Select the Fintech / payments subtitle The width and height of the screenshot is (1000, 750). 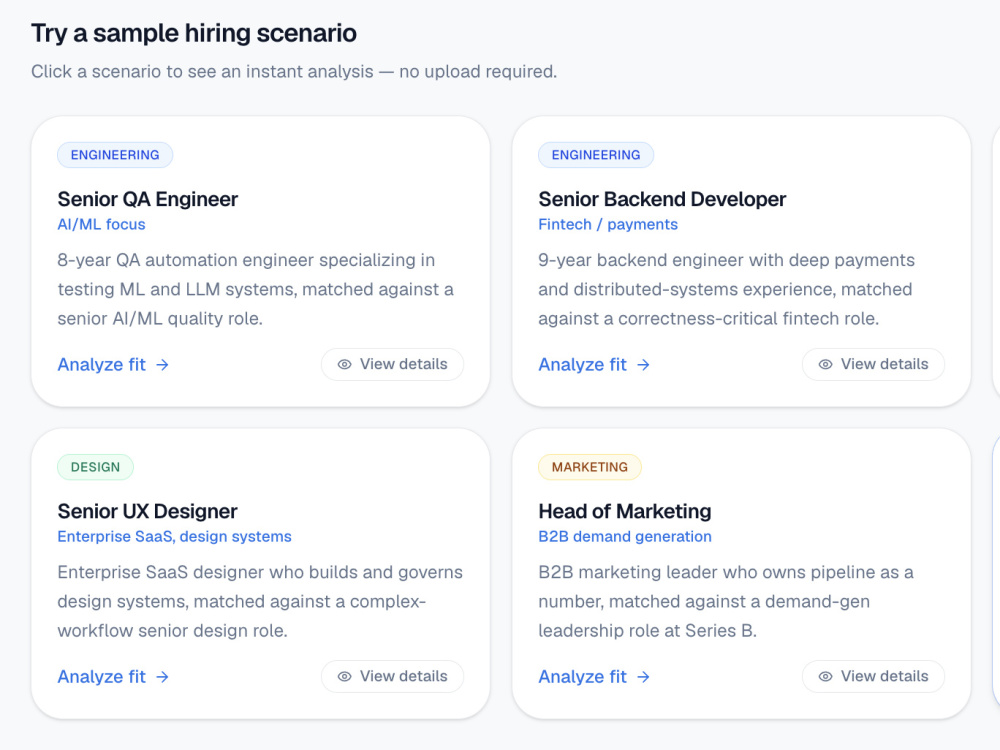click(608, 224)
